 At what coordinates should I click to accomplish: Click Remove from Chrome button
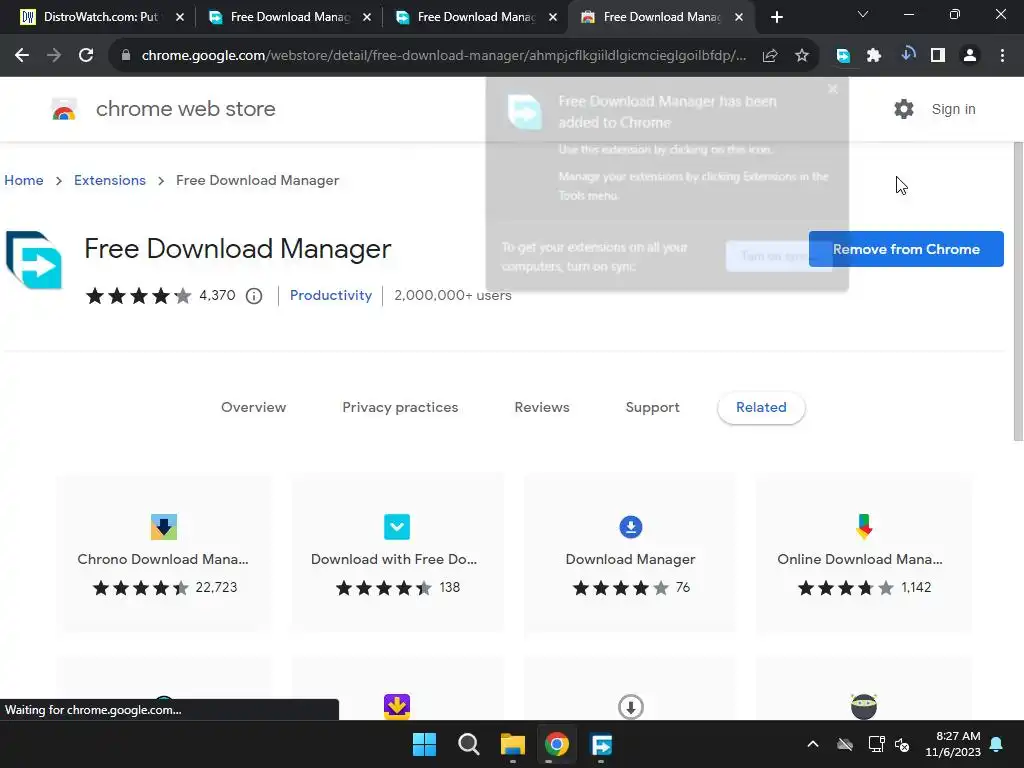coord(906,249)
